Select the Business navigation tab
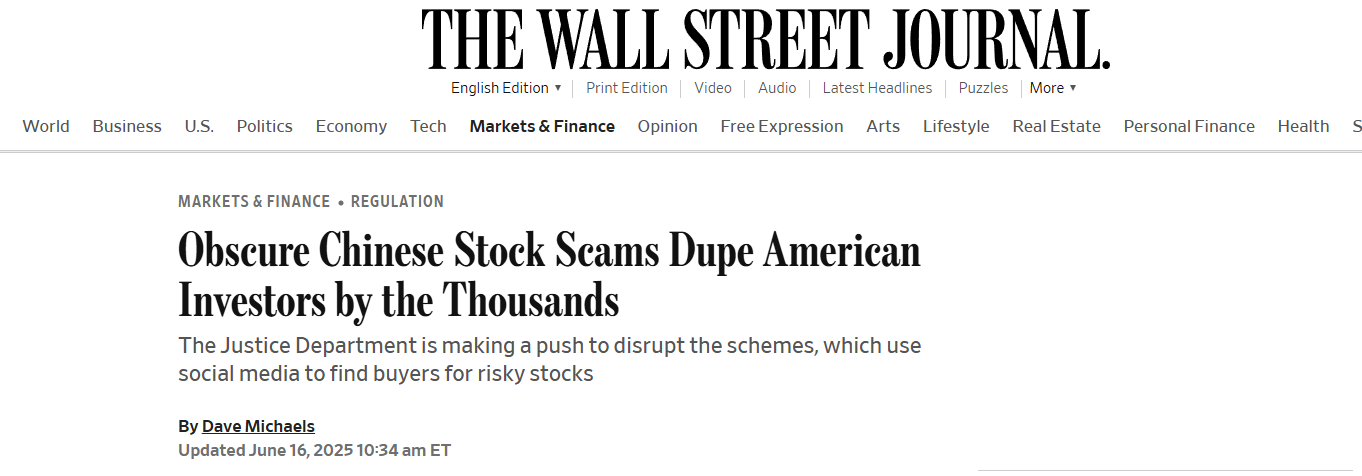The height and width of the screenshot is (476, 1362). (127, 126)
